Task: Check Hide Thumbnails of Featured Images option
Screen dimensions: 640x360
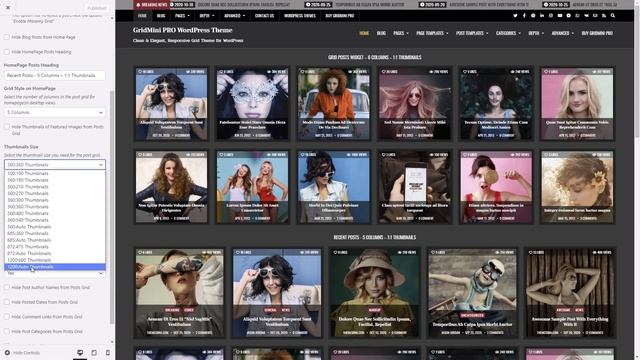Action: click(x=7, y=127)
